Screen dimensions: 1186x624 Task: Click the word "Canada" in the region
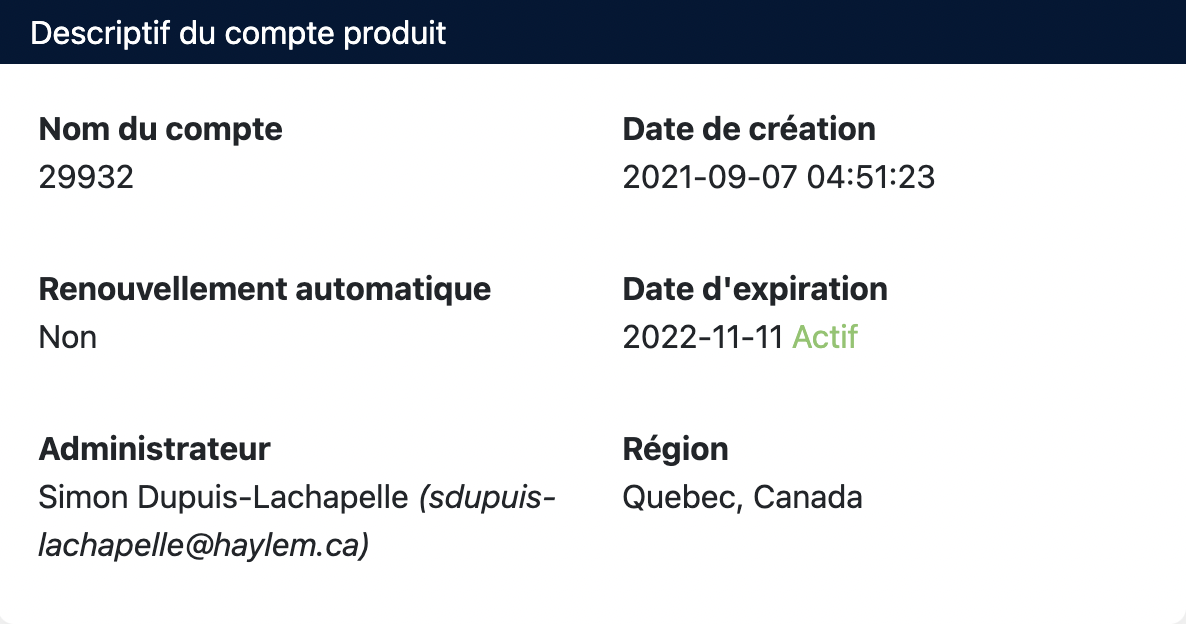point(807,497)
